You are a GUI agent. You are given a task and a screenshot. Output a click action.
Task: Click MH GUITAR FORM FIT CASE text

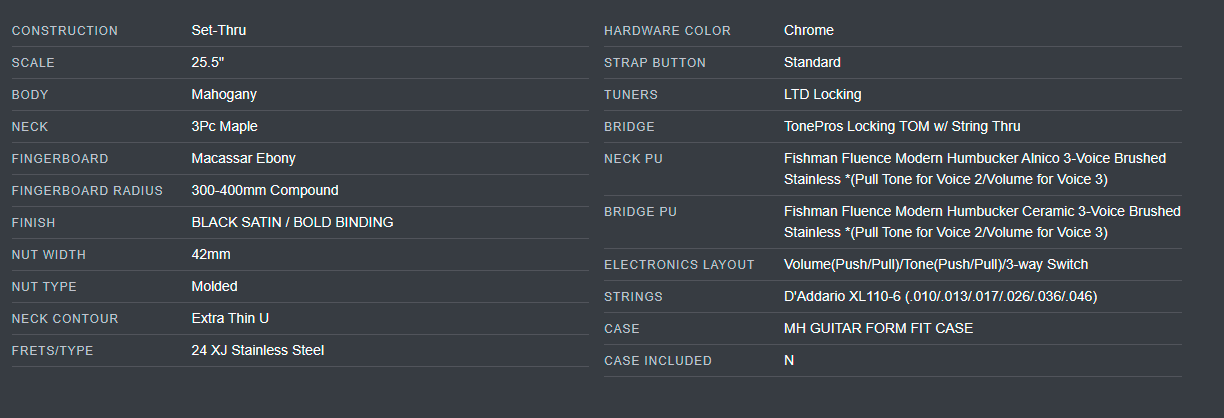tap(878, 328)
